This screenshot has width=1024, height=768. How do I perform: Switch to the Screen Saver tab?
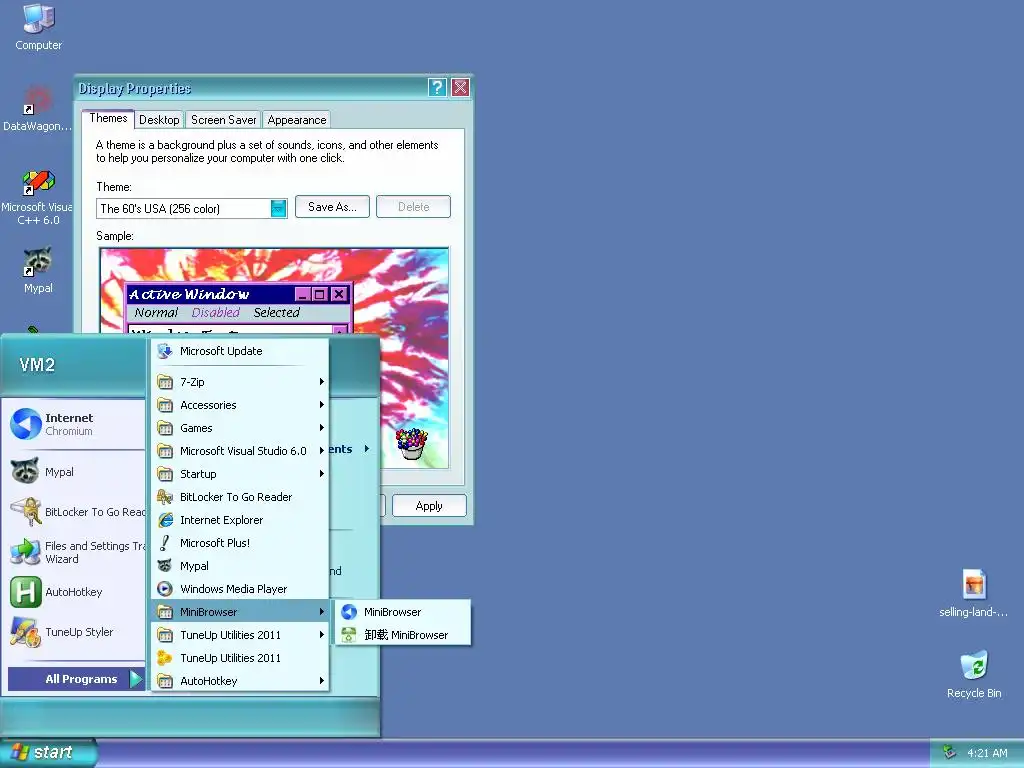(223, 120)
